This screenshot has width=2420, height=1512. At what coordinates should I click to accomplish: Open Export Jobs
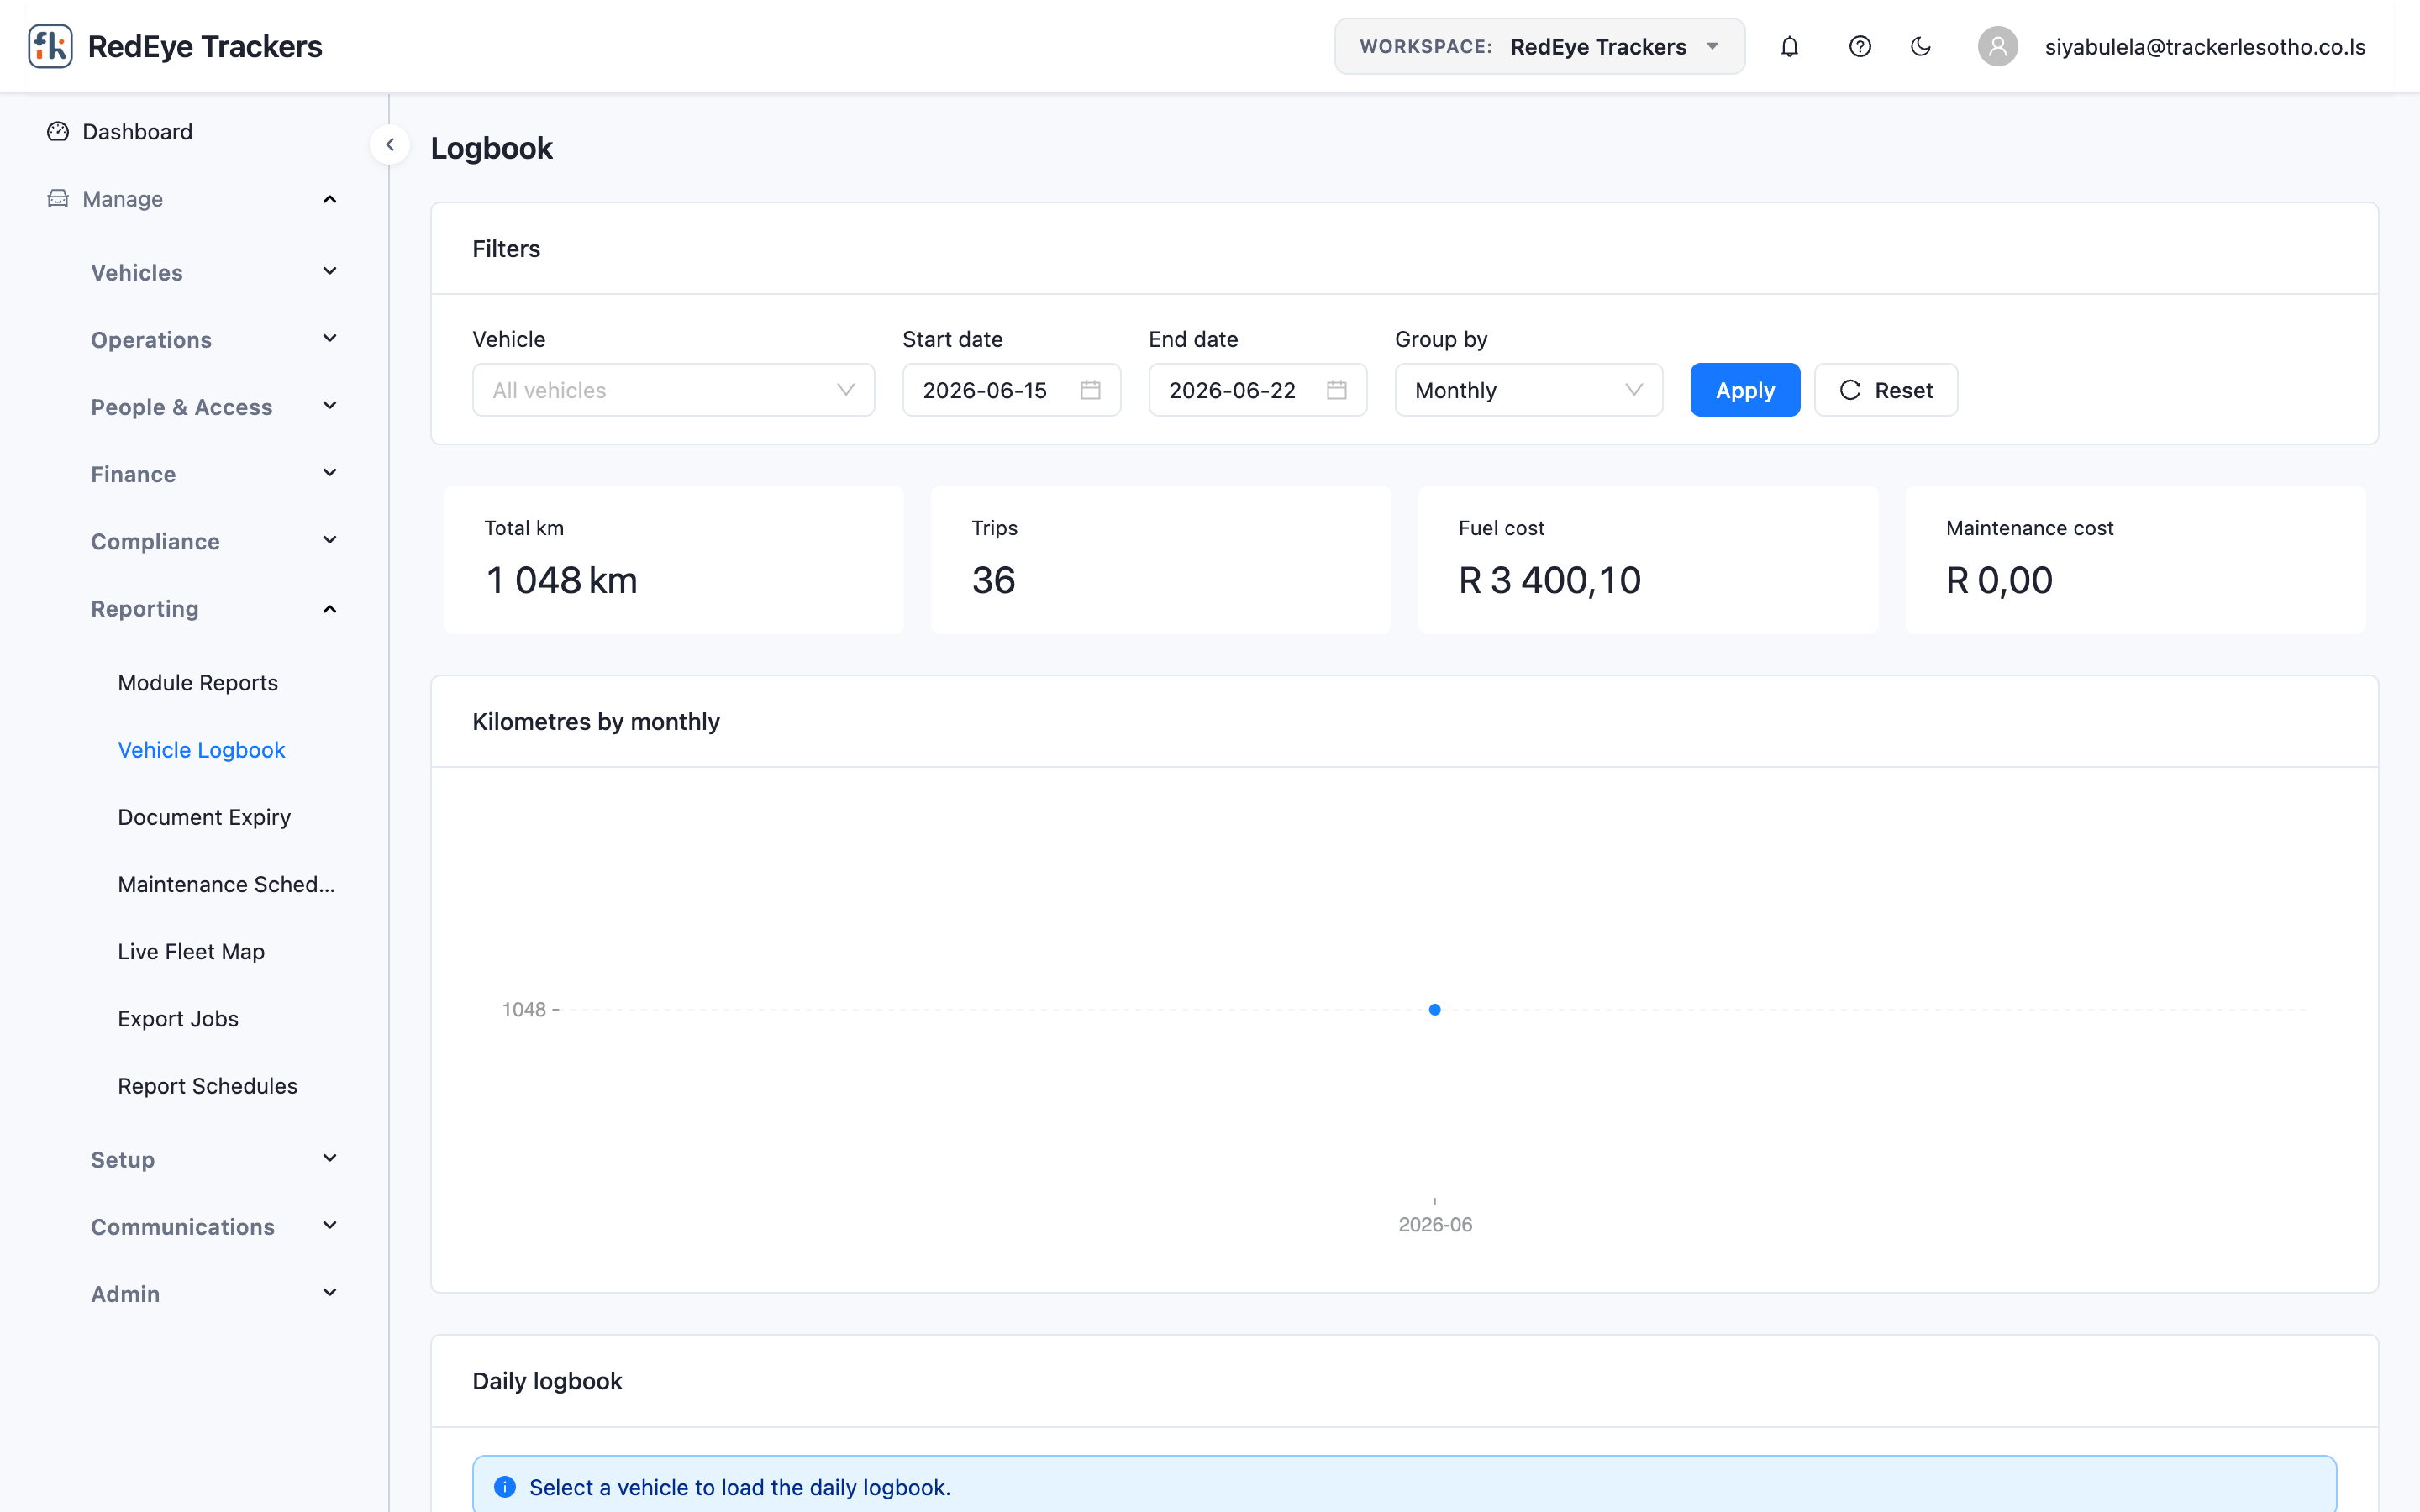coord(178,1018)
